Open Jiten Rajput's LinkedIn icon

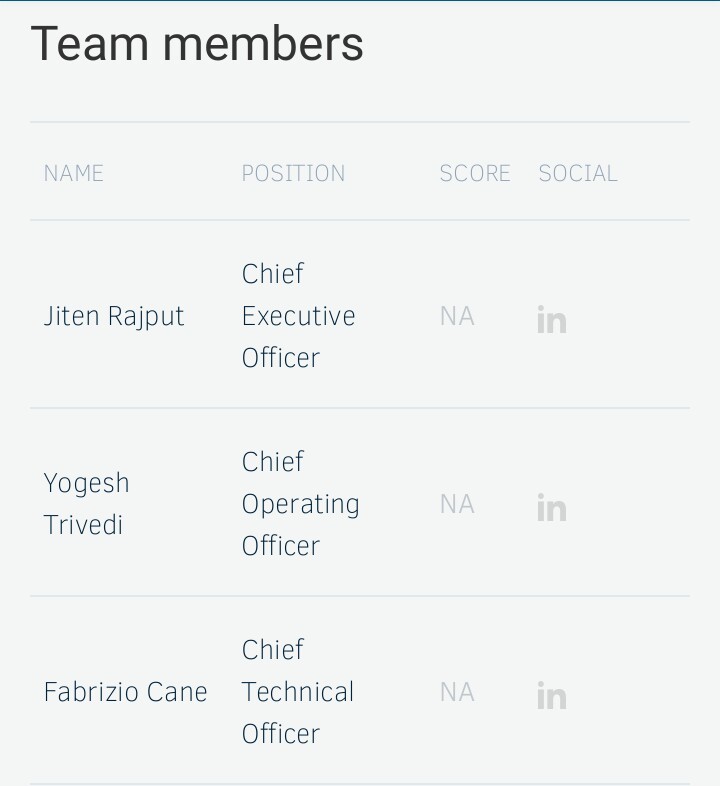[552, 319]
